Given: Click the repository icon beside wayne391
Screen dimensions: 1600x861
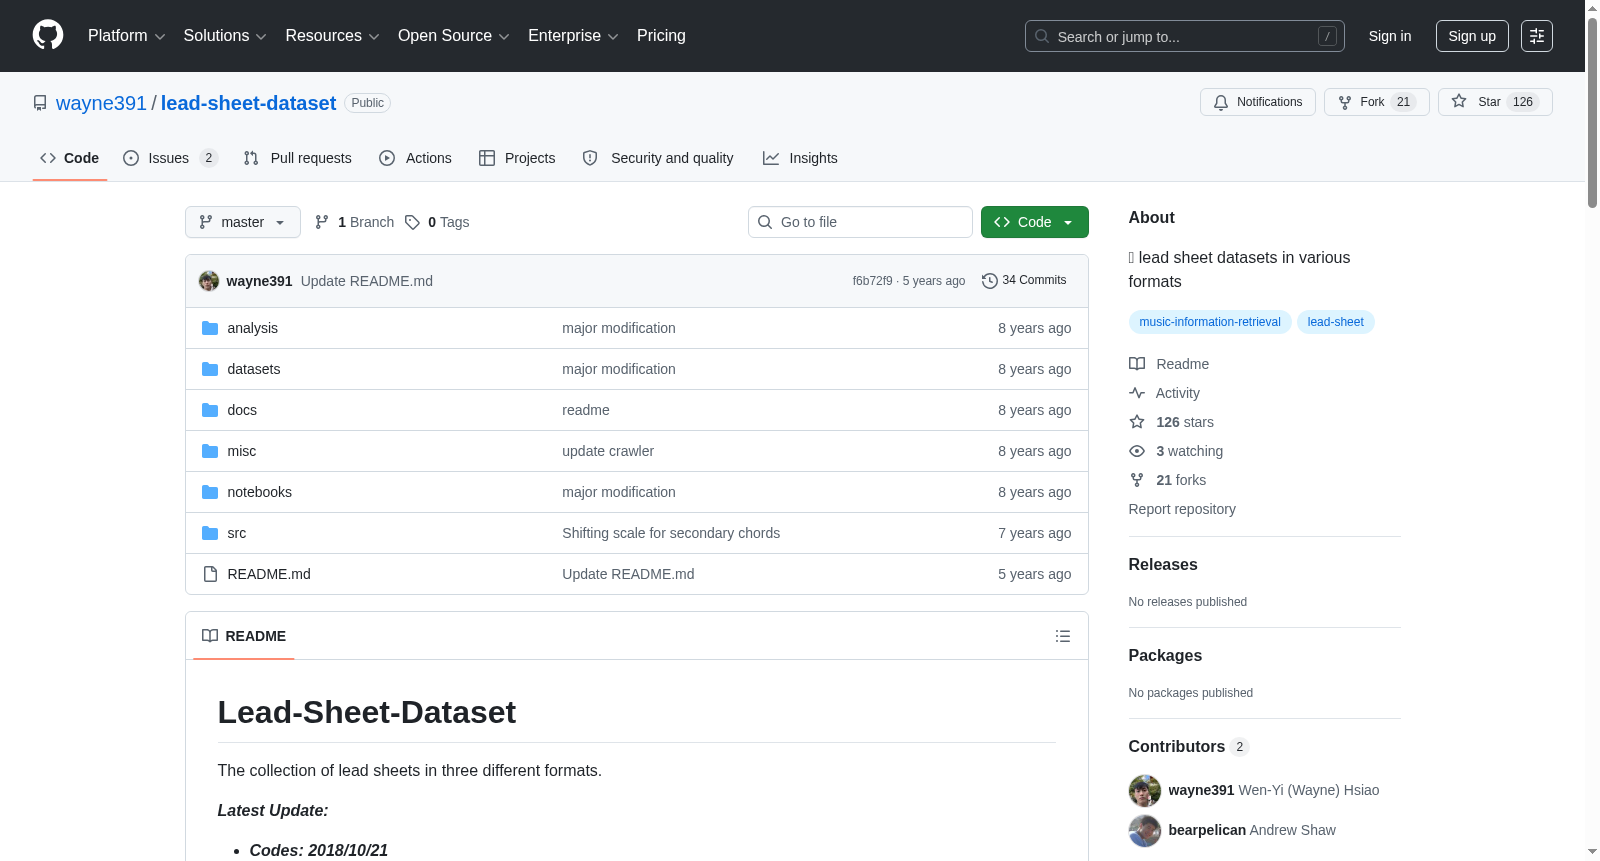Looking at the screenshot, I should pyautogui.click(x=40, y=103).
